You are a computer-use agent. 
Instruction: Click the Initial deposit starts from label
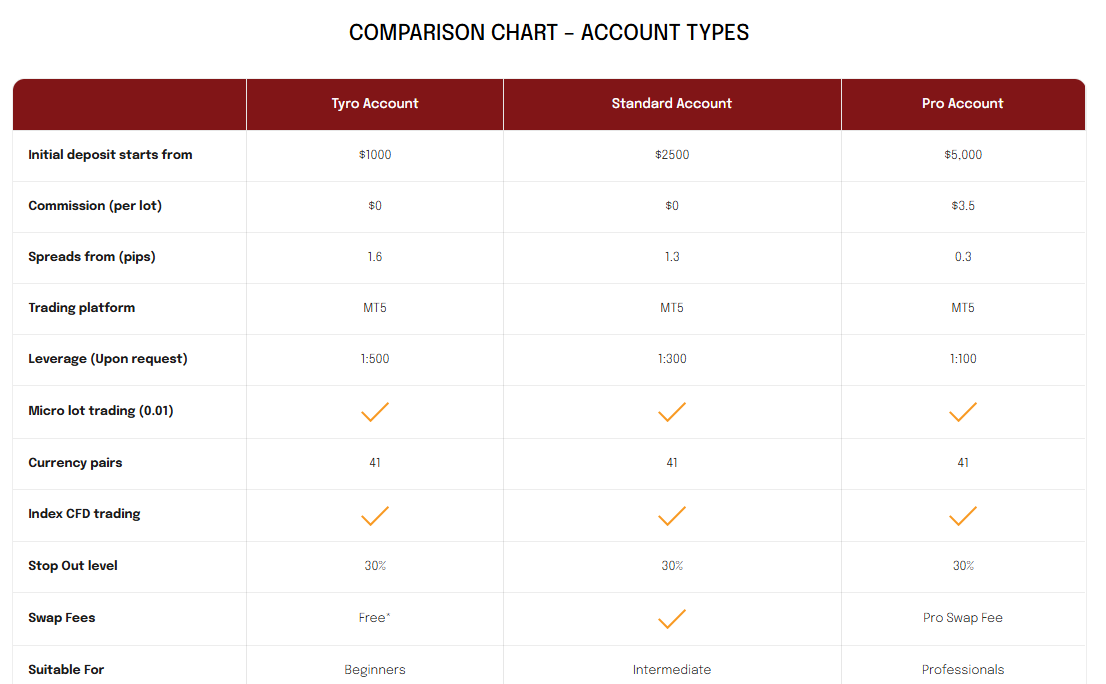(x=110, y=155)
